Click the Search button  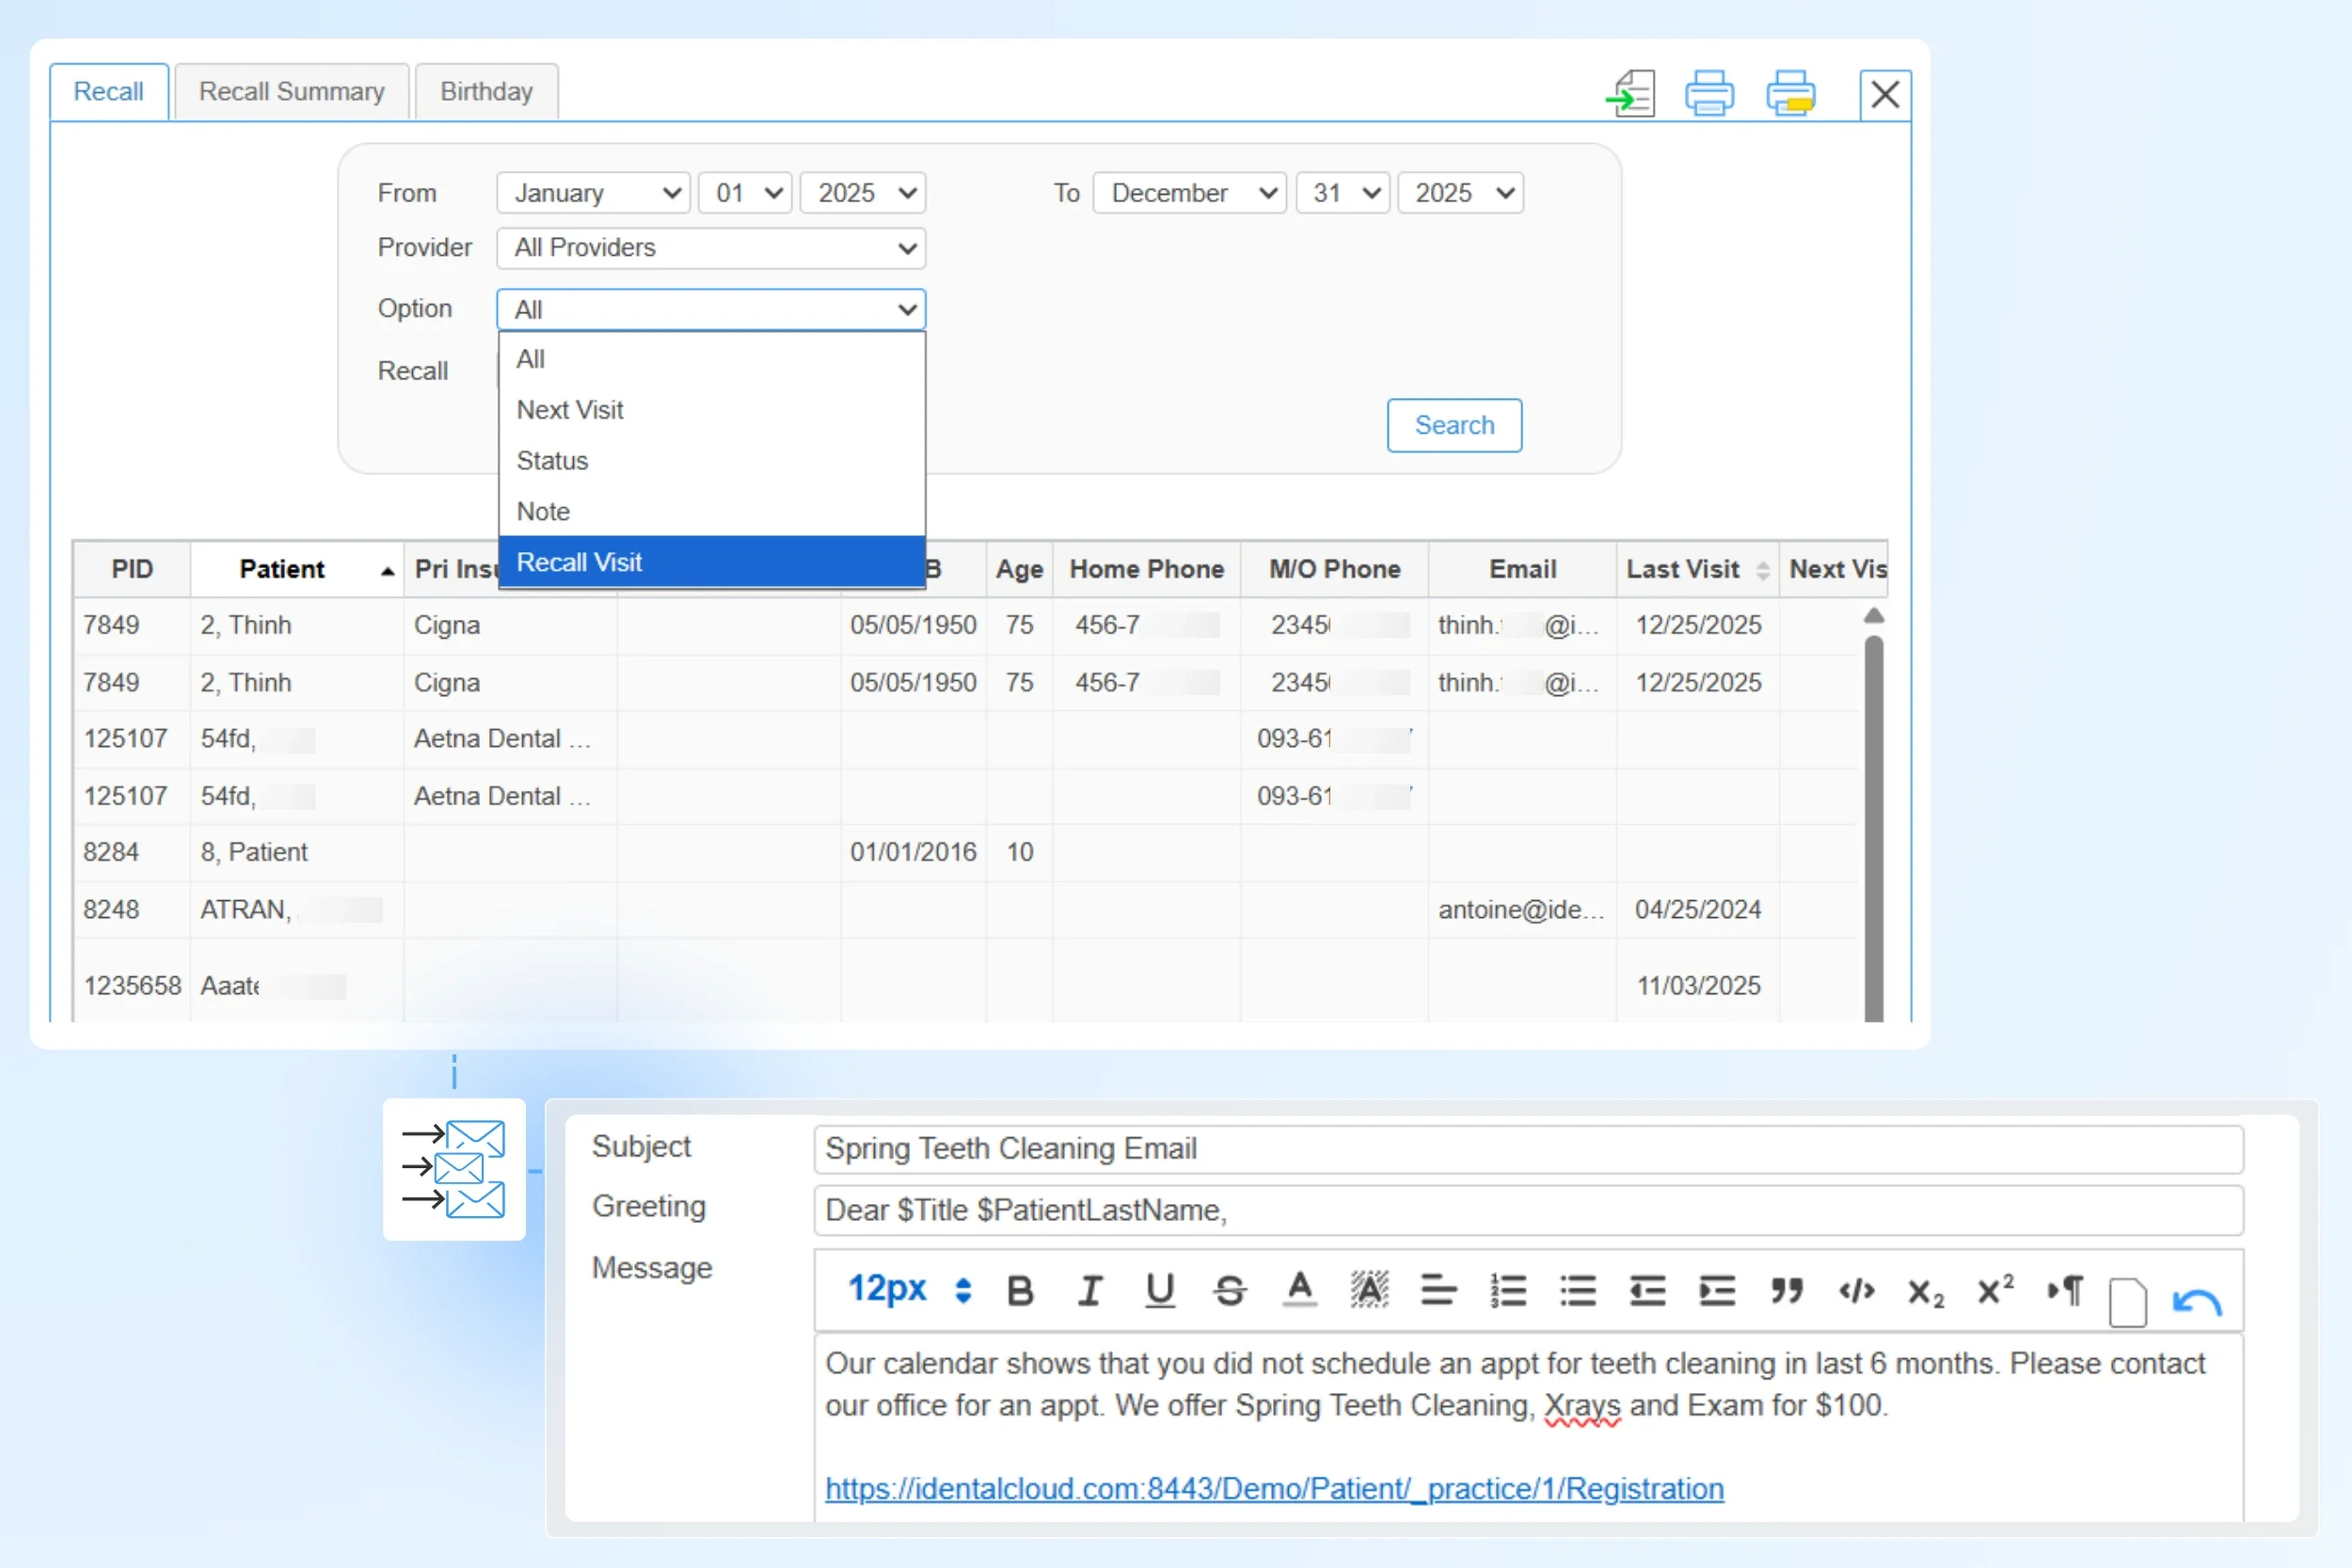pos(1454,425)
